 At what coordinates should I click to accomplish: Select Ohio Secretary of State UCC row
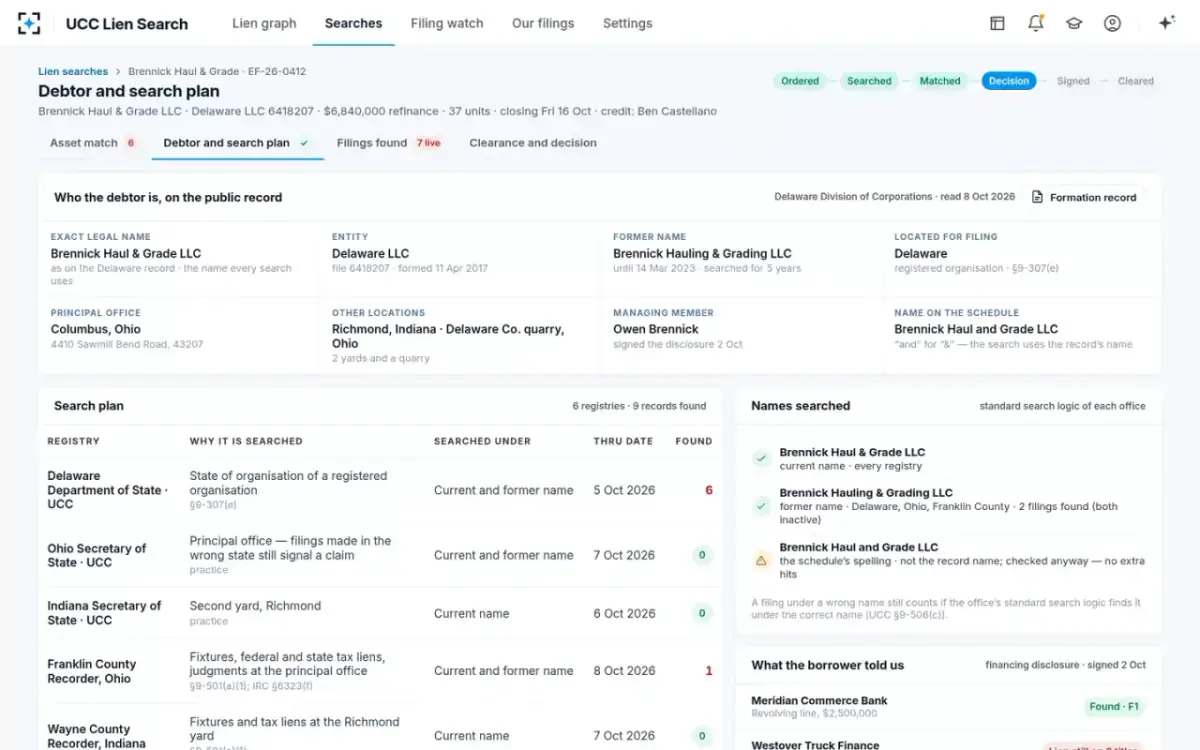(380, 555)
